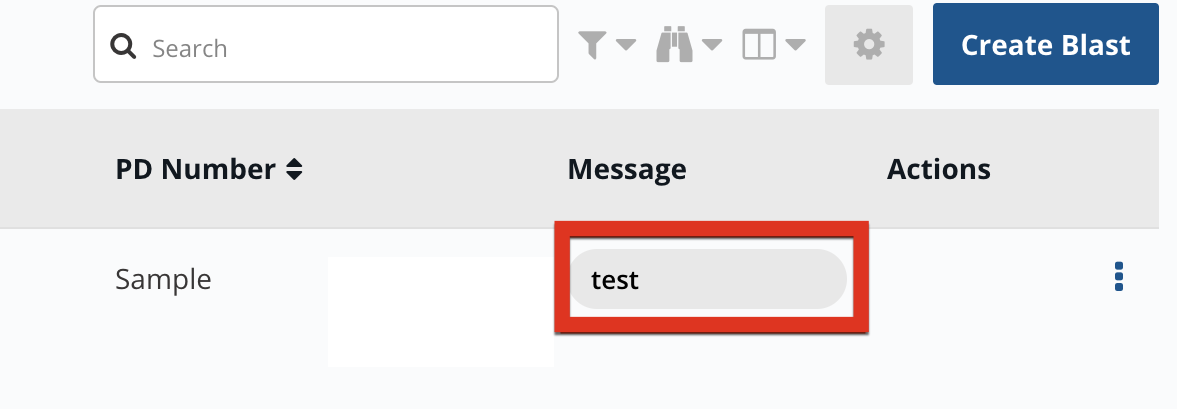Viewport: 1177px width, 409px height.
Task: Click the Create Blast button
Action: point(1046,45)
